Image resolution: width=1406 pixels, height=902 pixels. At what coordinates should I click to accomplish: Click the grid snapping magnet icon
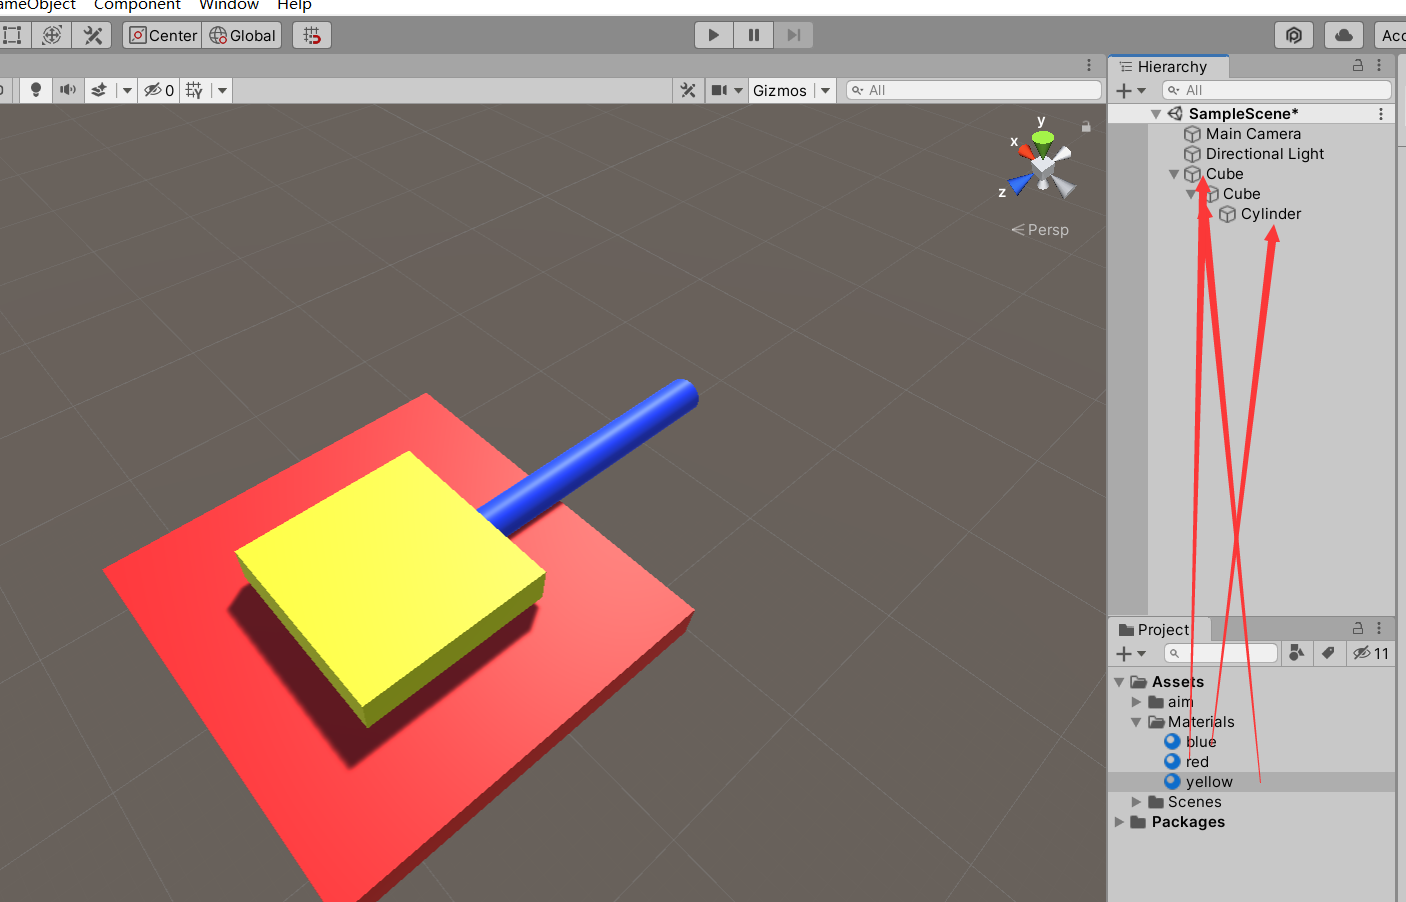312,35
